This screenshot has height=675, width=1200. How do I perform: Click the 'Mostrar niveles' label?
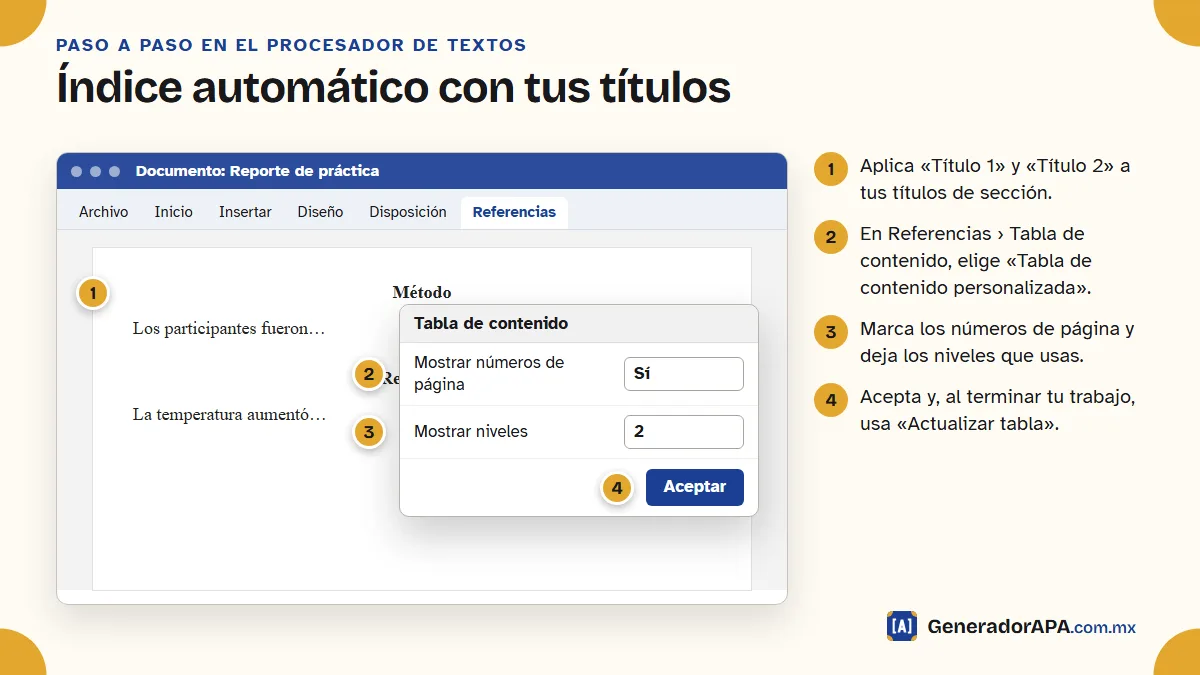471,432
